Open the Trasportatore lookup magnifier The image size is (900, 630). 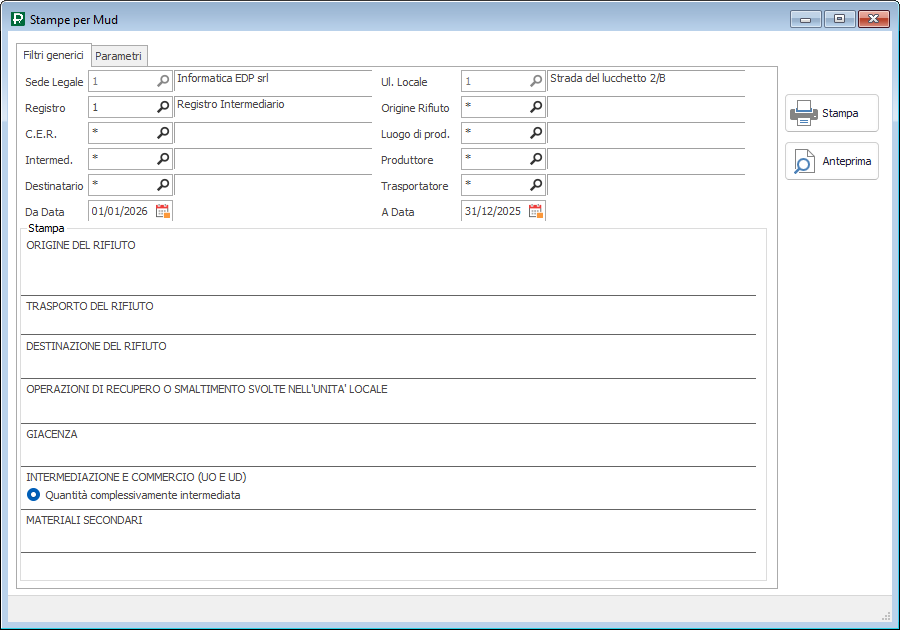click(x=536, y=185)
